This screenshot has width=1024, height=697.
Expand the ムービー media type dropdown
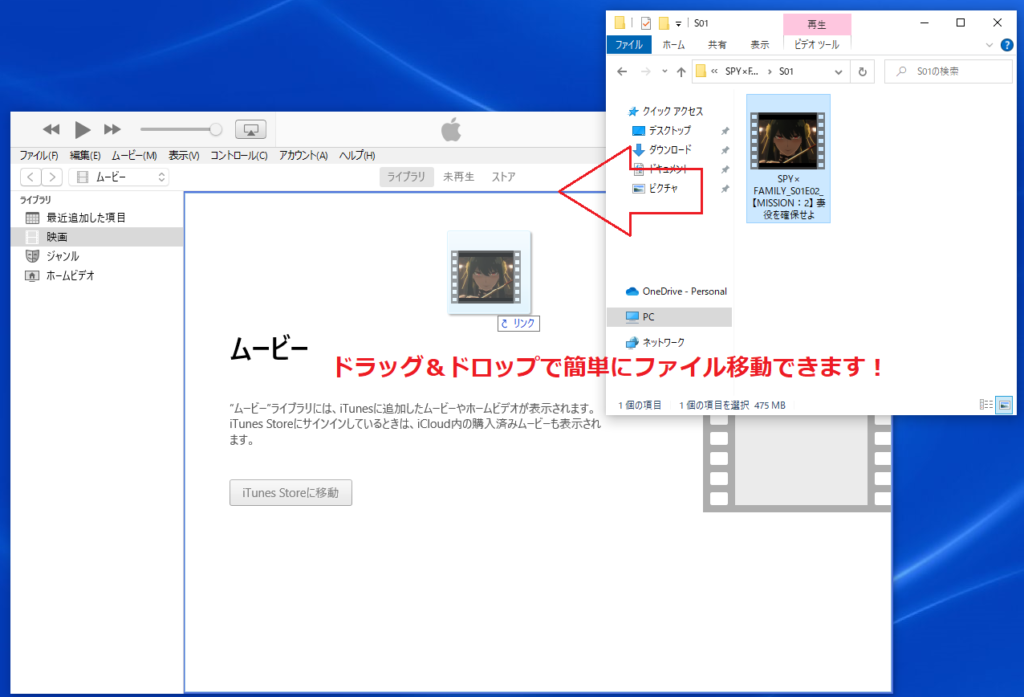[x=119, y=177]
